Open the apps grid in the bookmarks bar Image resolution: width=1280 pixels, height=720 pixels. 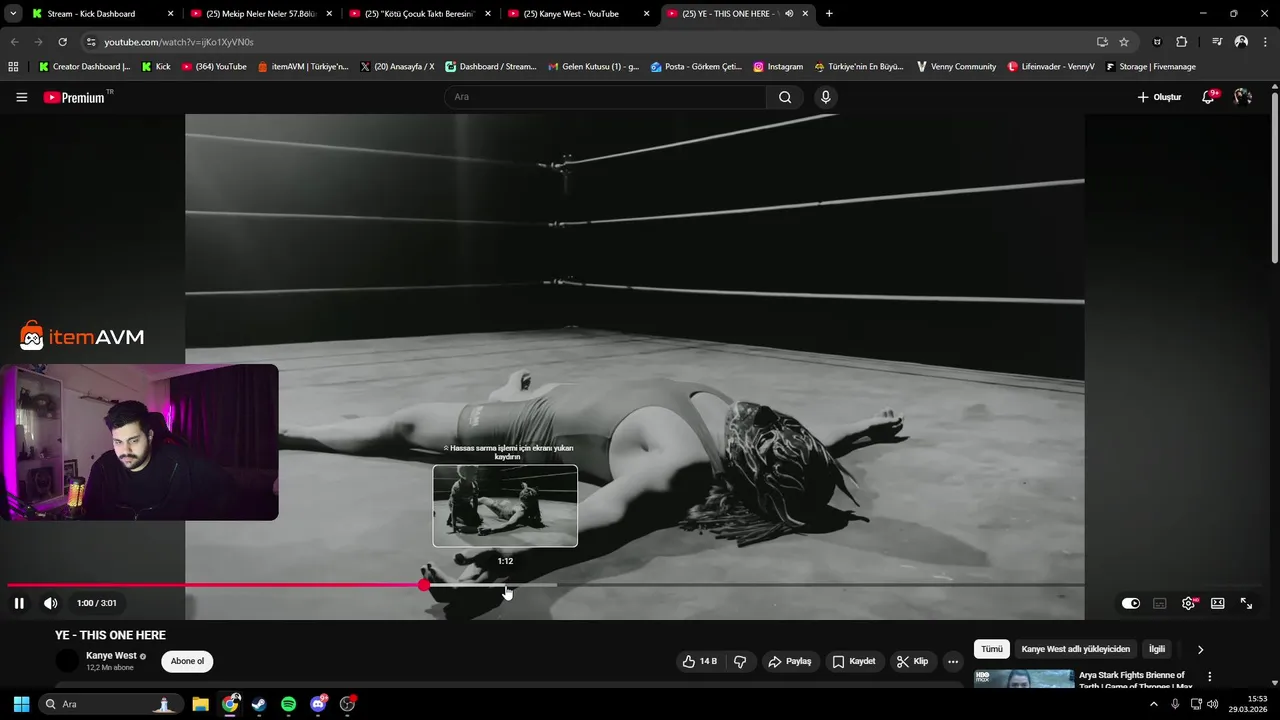[13, 67]
